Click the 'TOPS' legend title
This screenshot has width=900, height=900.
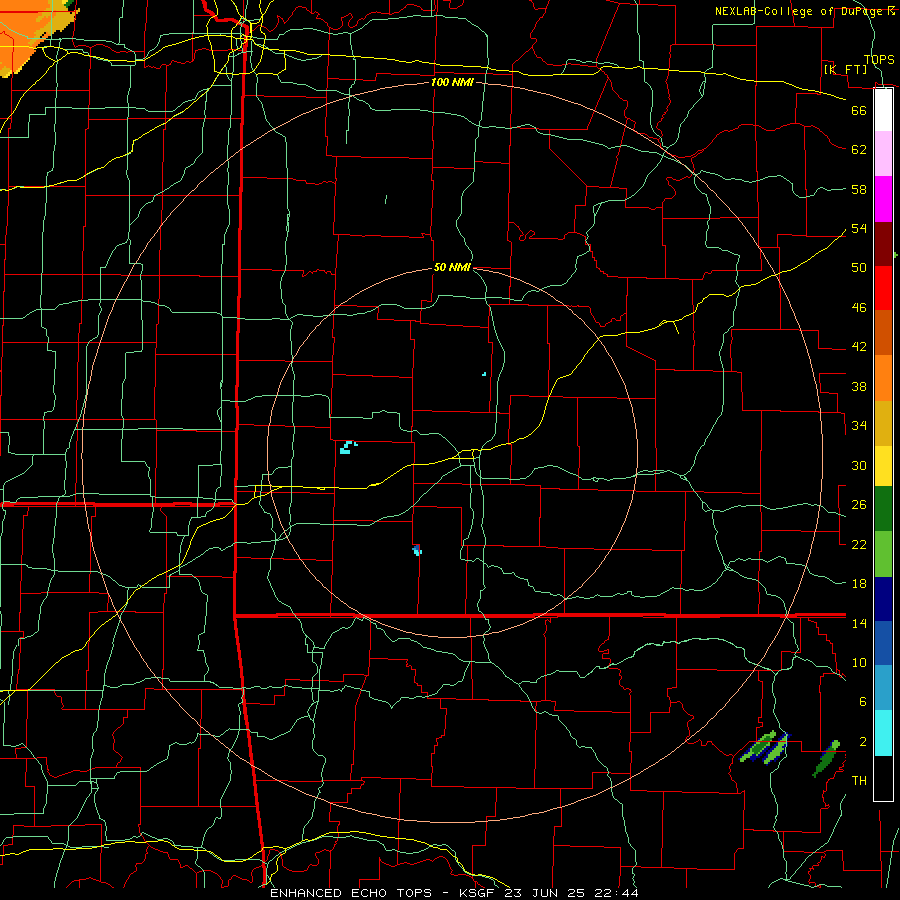tap(879, 59)
